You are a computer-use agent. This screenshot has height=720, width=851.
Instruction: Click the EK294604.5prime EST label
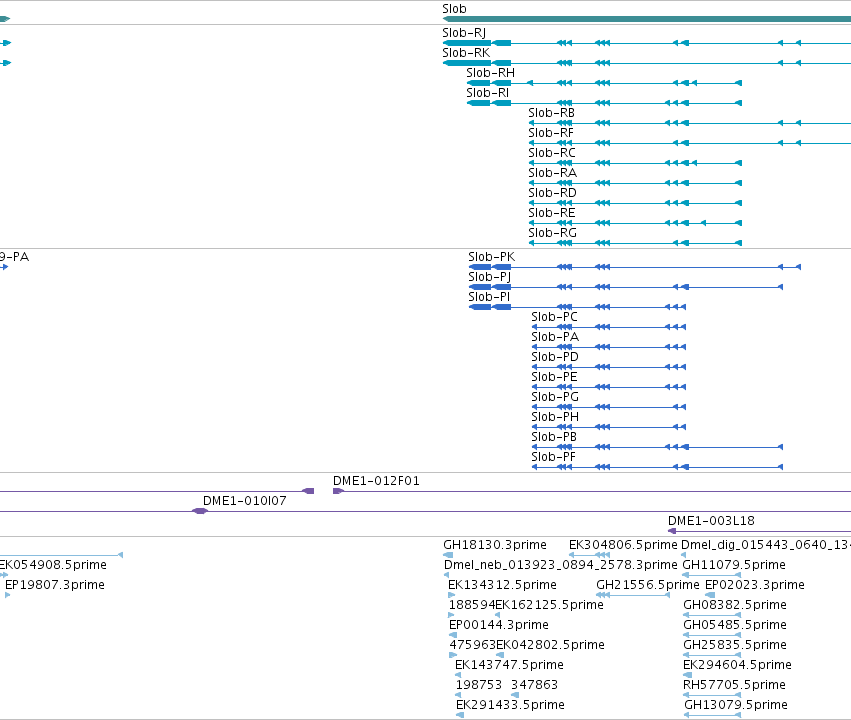737,665
